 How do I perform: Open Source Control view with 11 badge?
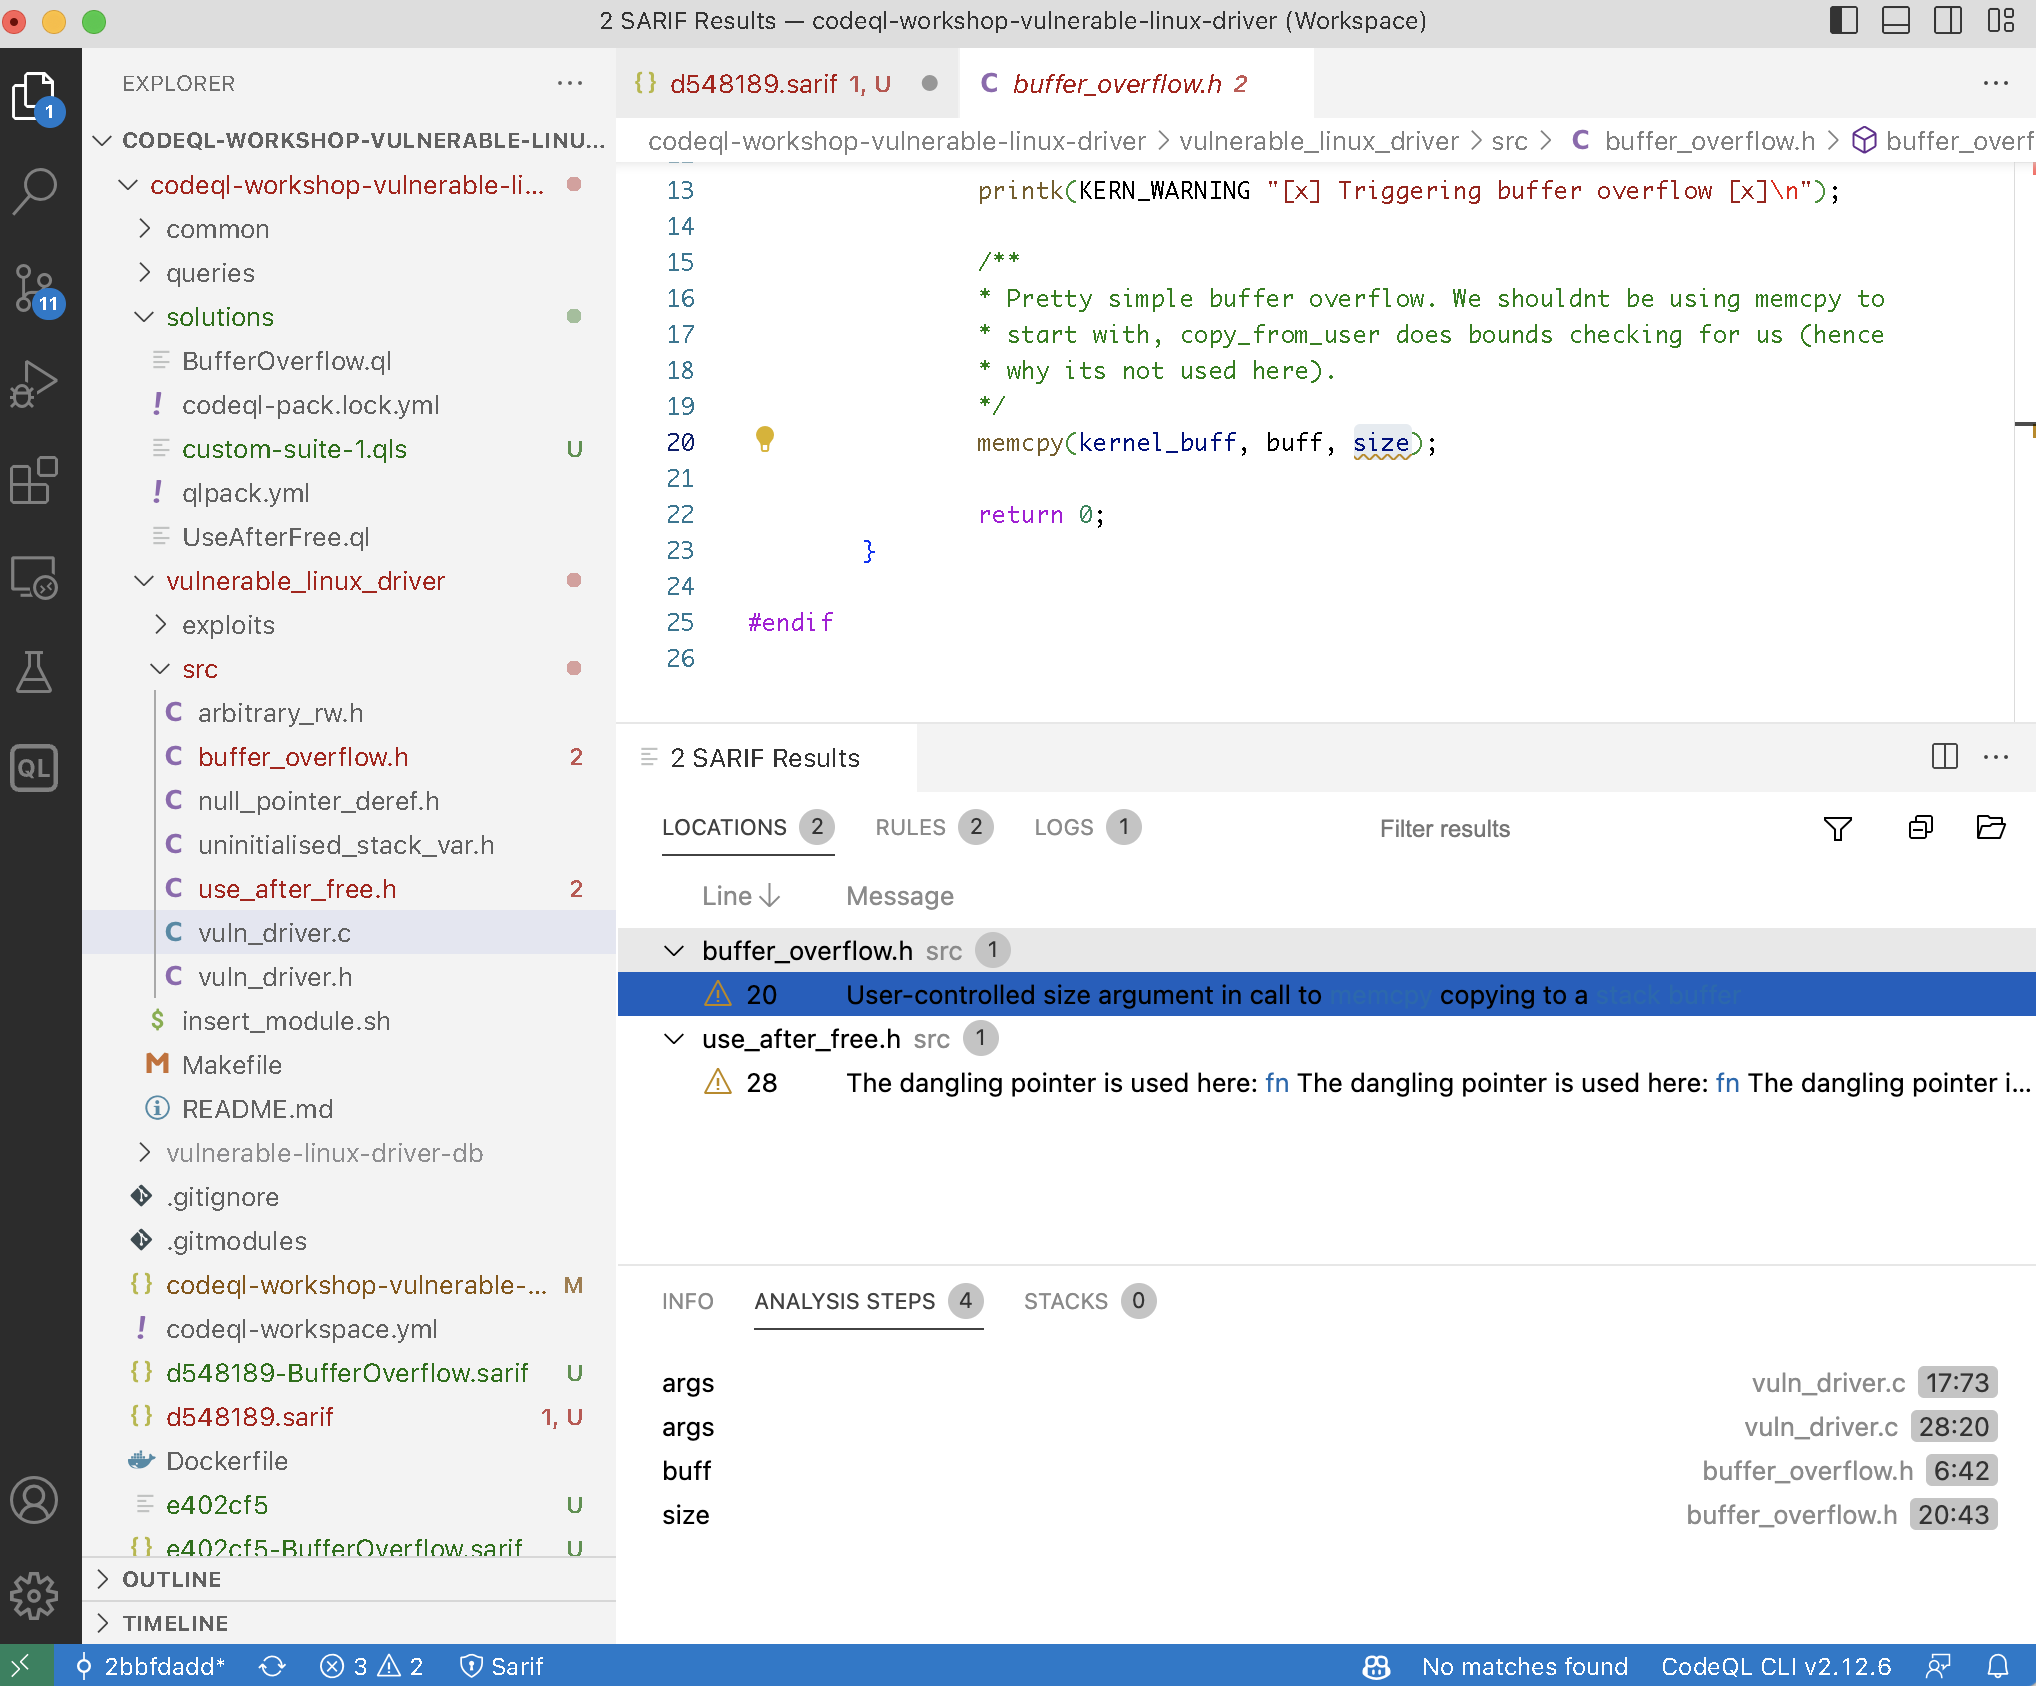click(x=34, y=288)
